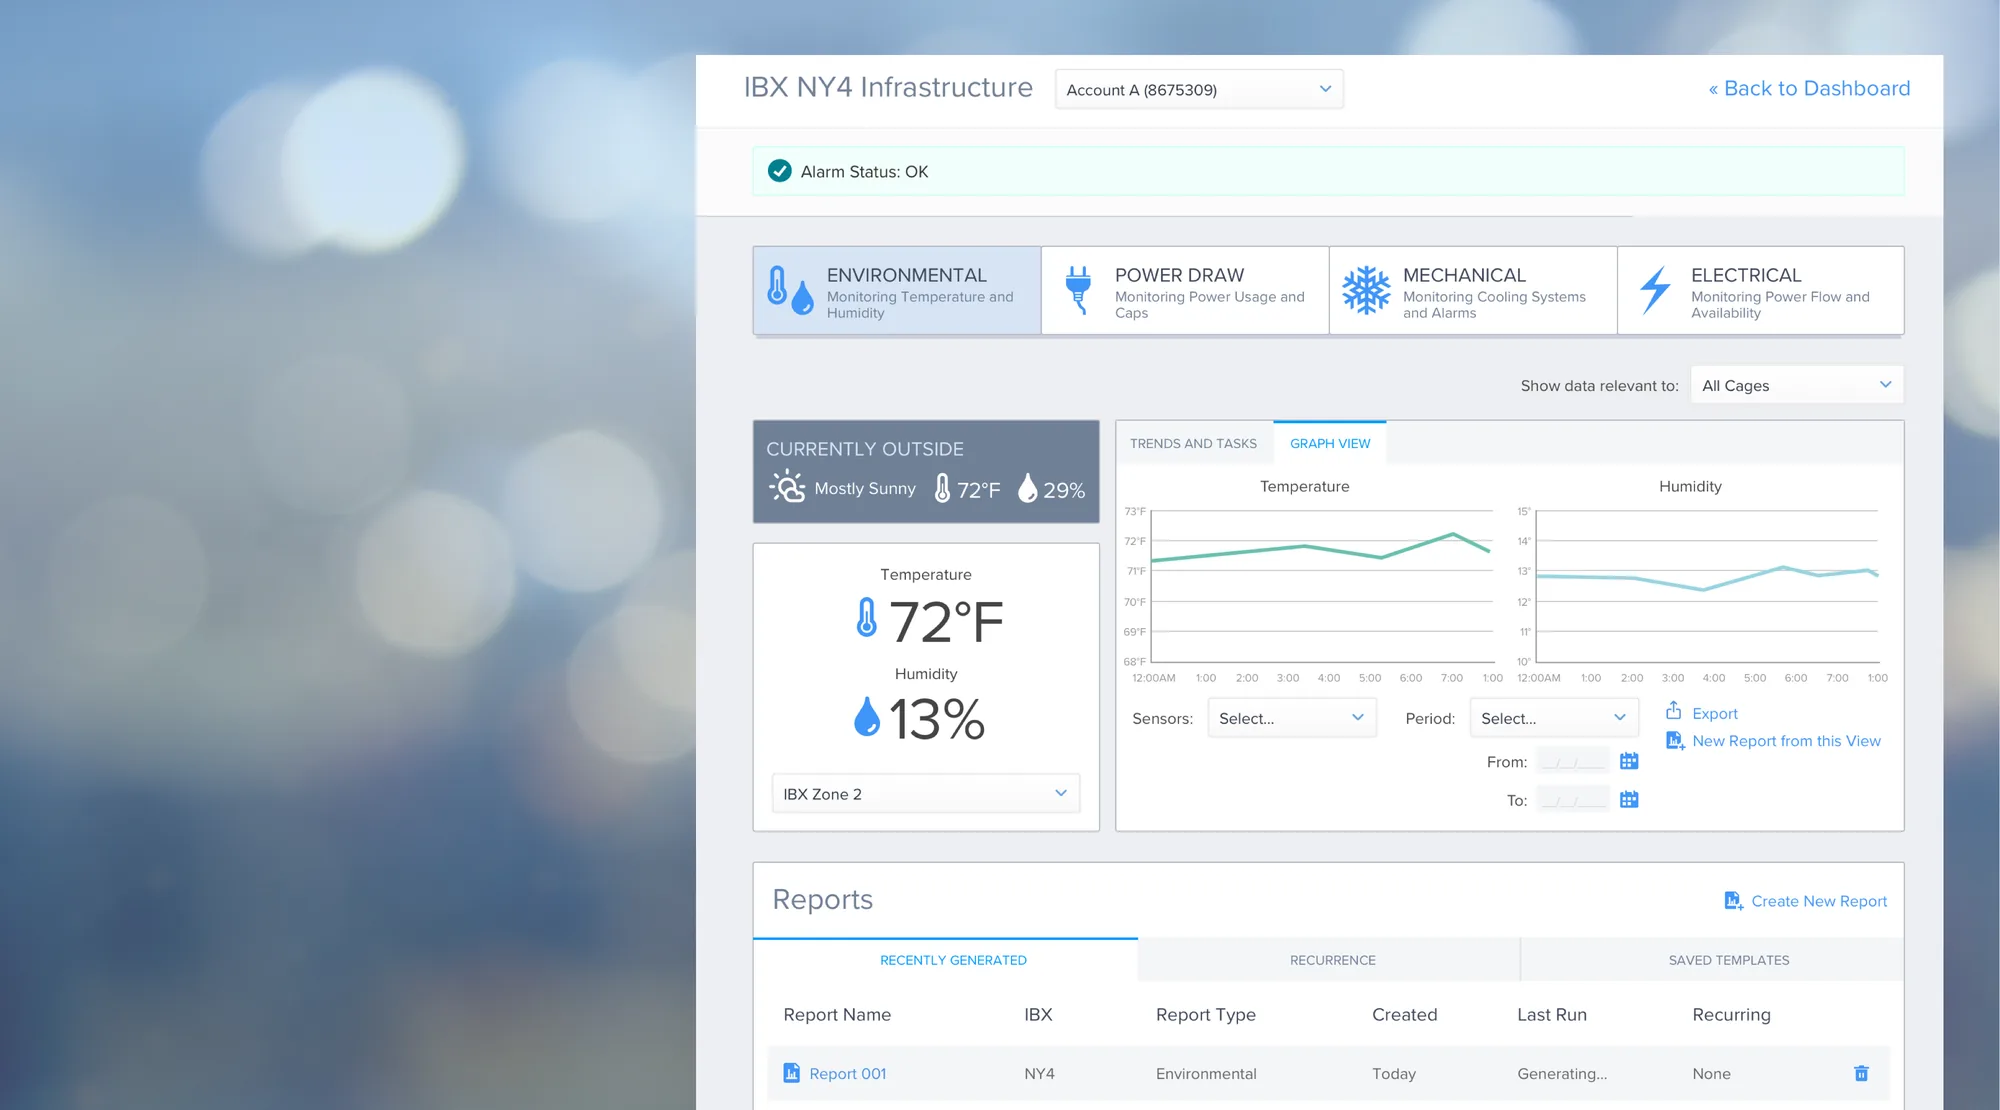Open the From date calendar picker
The height and width of the screenshot is (1110, 2000).
click(x=1629, y=761)
